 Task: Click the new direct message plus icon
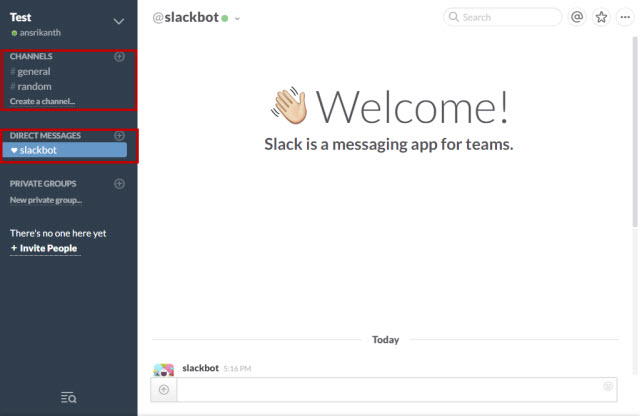(x=119, y=136)
